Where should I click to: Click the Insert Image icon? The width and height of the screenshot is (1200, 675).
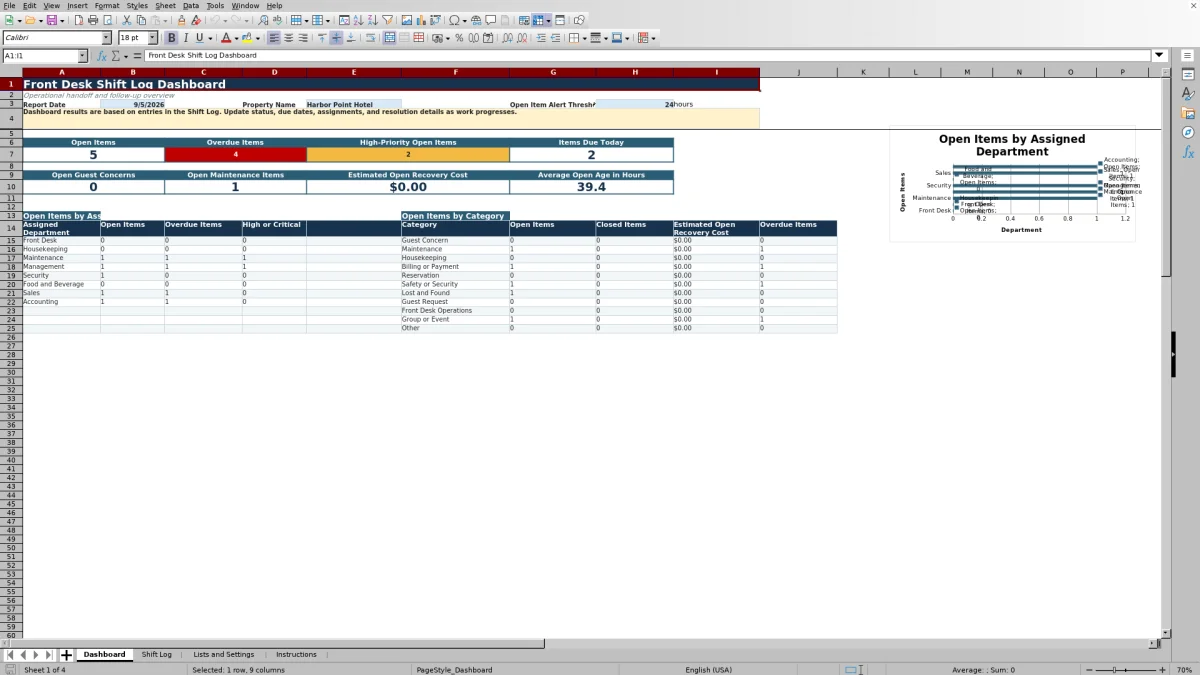tap(406, 20)
